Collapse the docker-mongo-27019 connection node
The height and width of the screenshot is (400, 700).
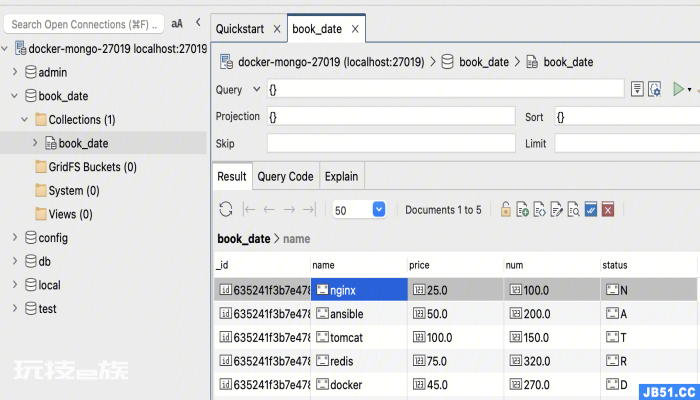tap(5, 48)
